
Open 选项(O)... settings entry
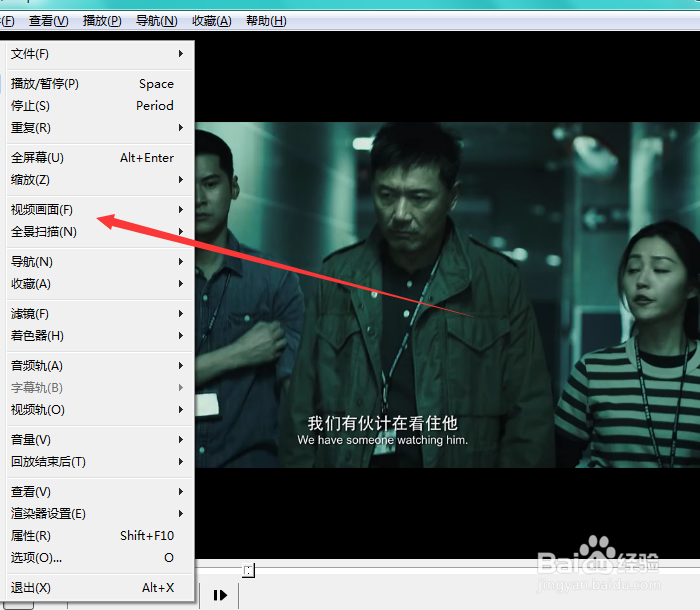pyautogui.click(x=100, y=558)
